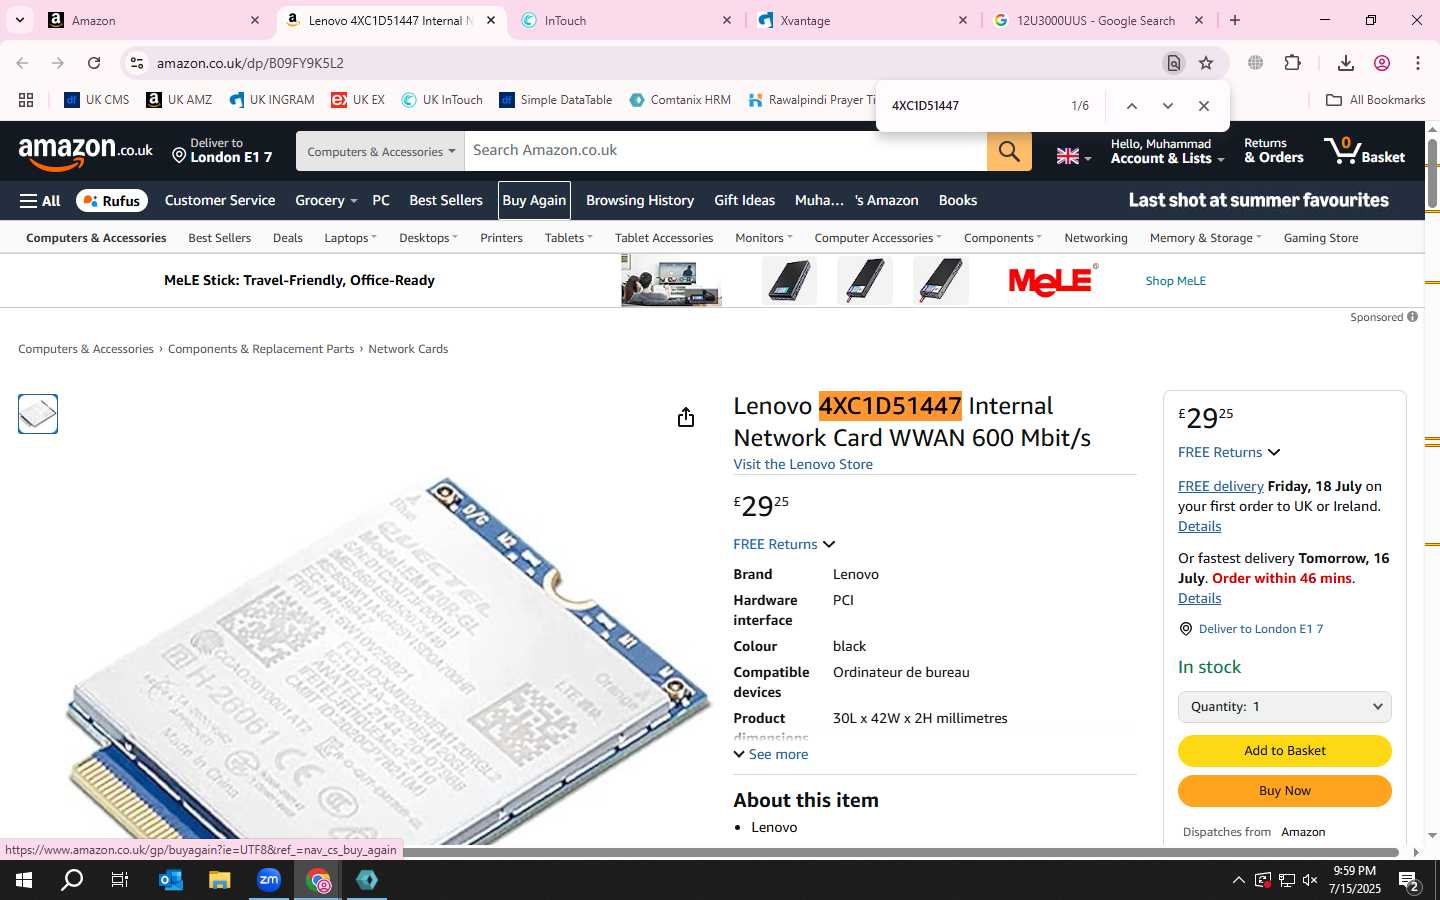Viewport: 1440px width, 900px height.
Task: Open Chrome apps grid in bookmarks bar
Action: point(26,100)
